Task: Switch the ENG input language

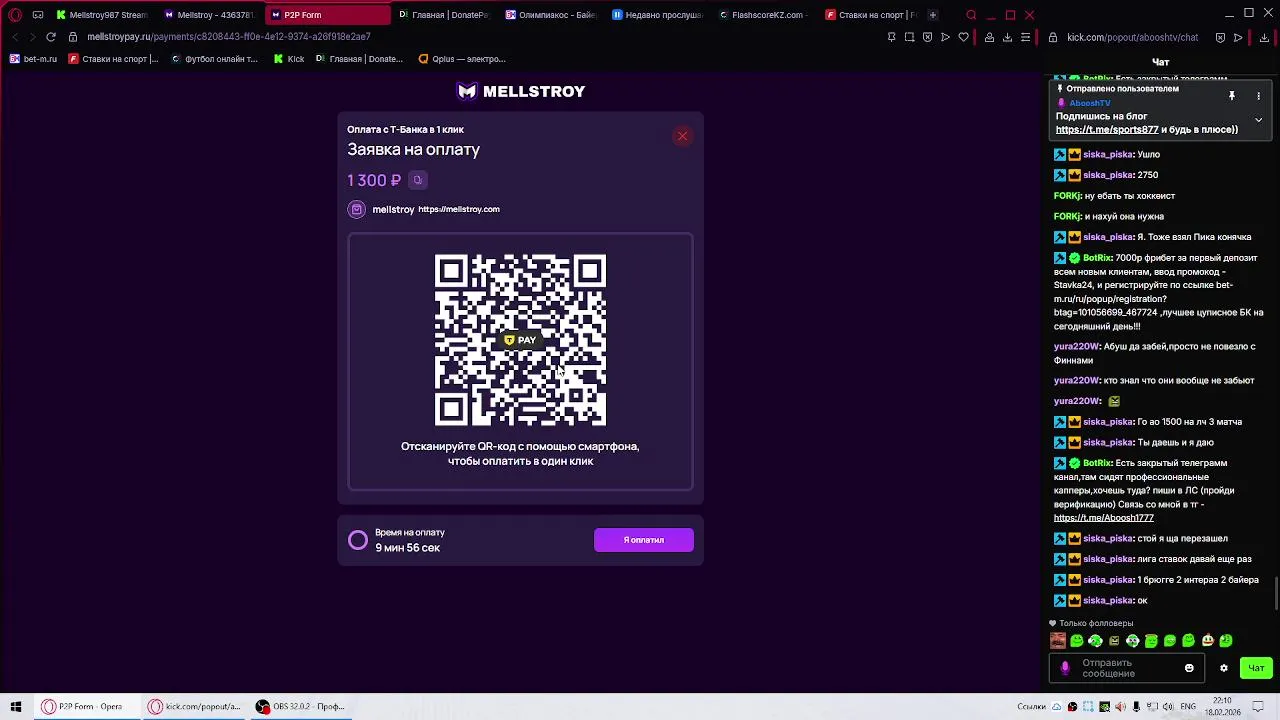Action: [x=1188, y=707]
